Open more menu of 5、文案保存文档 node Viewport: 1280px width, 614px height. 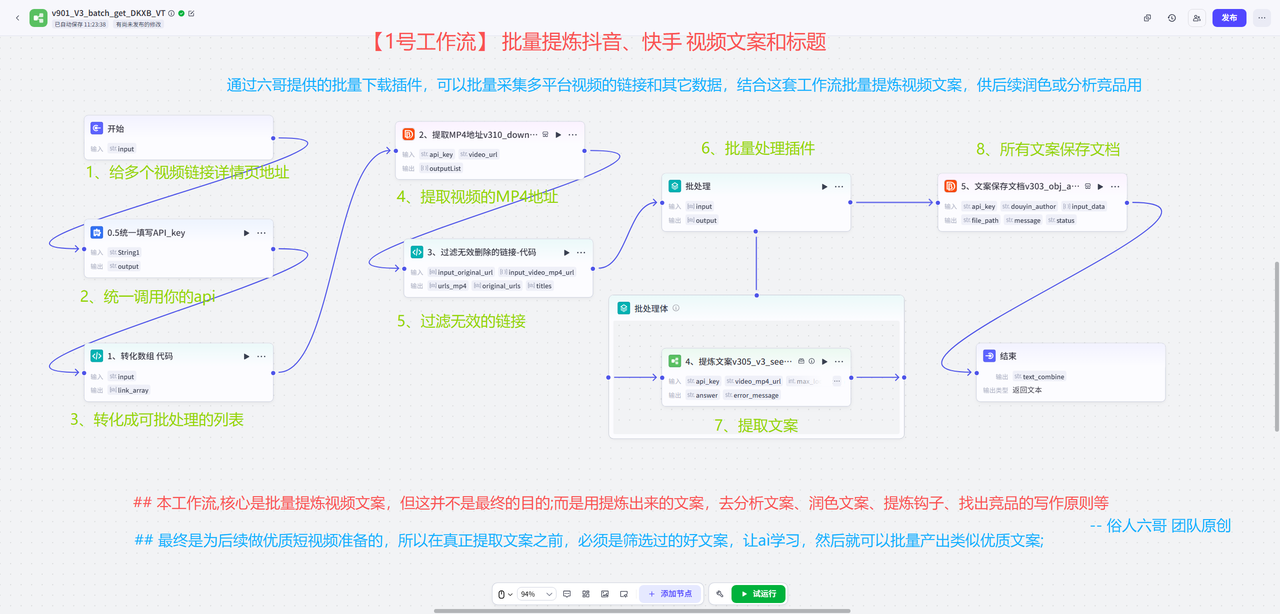1115,186
